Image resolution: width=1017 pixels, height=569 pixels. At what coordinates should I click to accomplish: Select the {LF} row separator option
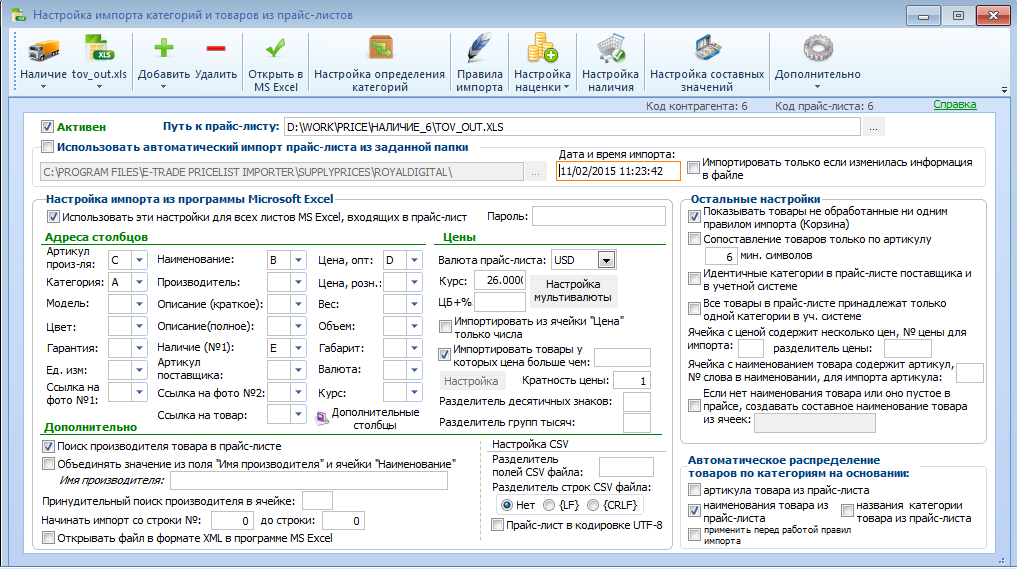point(549,505)
